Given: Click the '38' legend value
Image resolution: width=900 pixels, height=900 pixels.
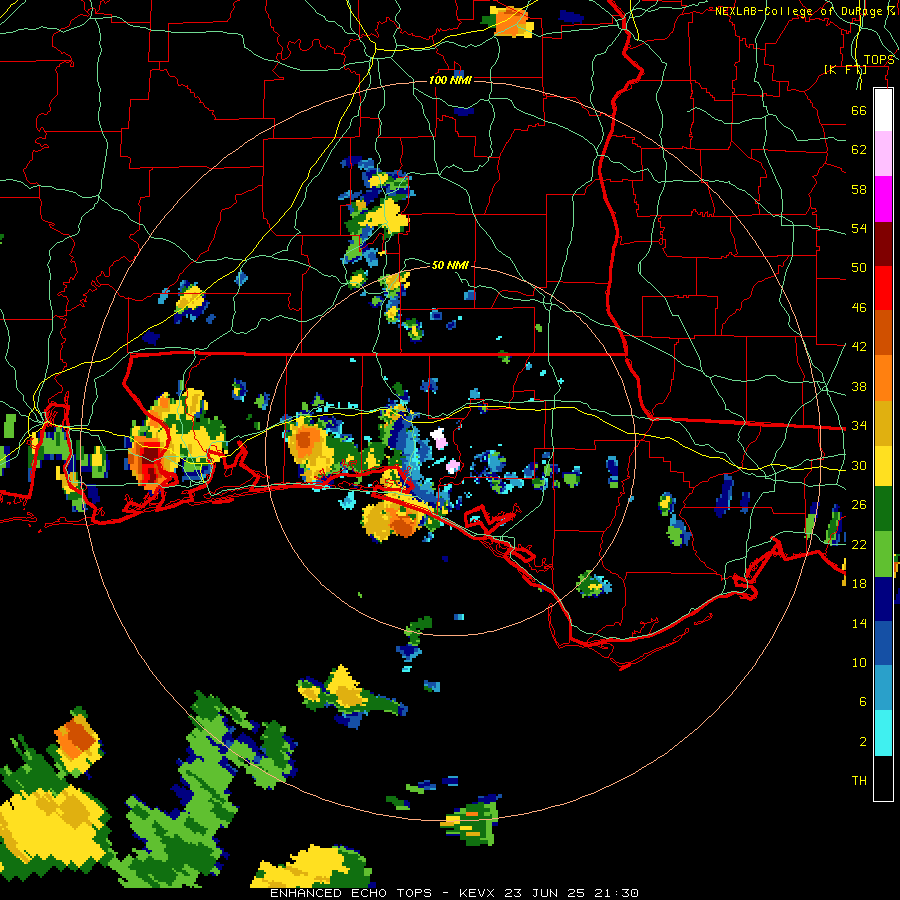Looking at the screenshot, I should coord(859,386).
